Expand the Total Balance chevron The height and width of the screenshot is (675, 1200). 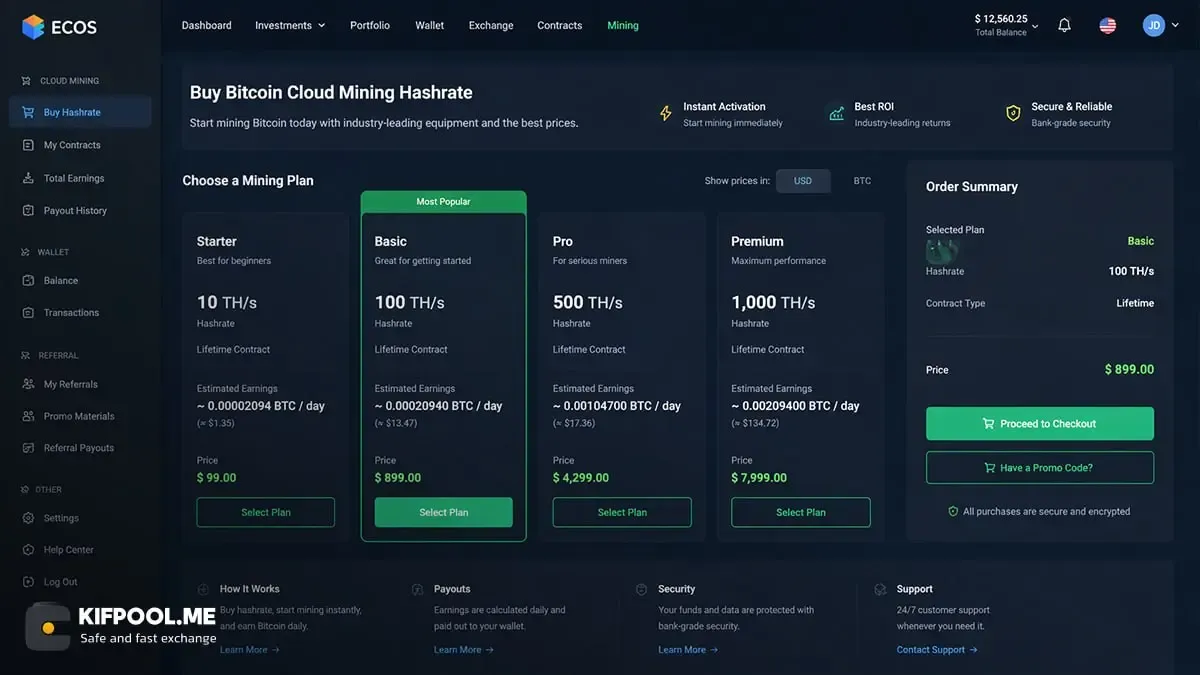[1035, 26]
